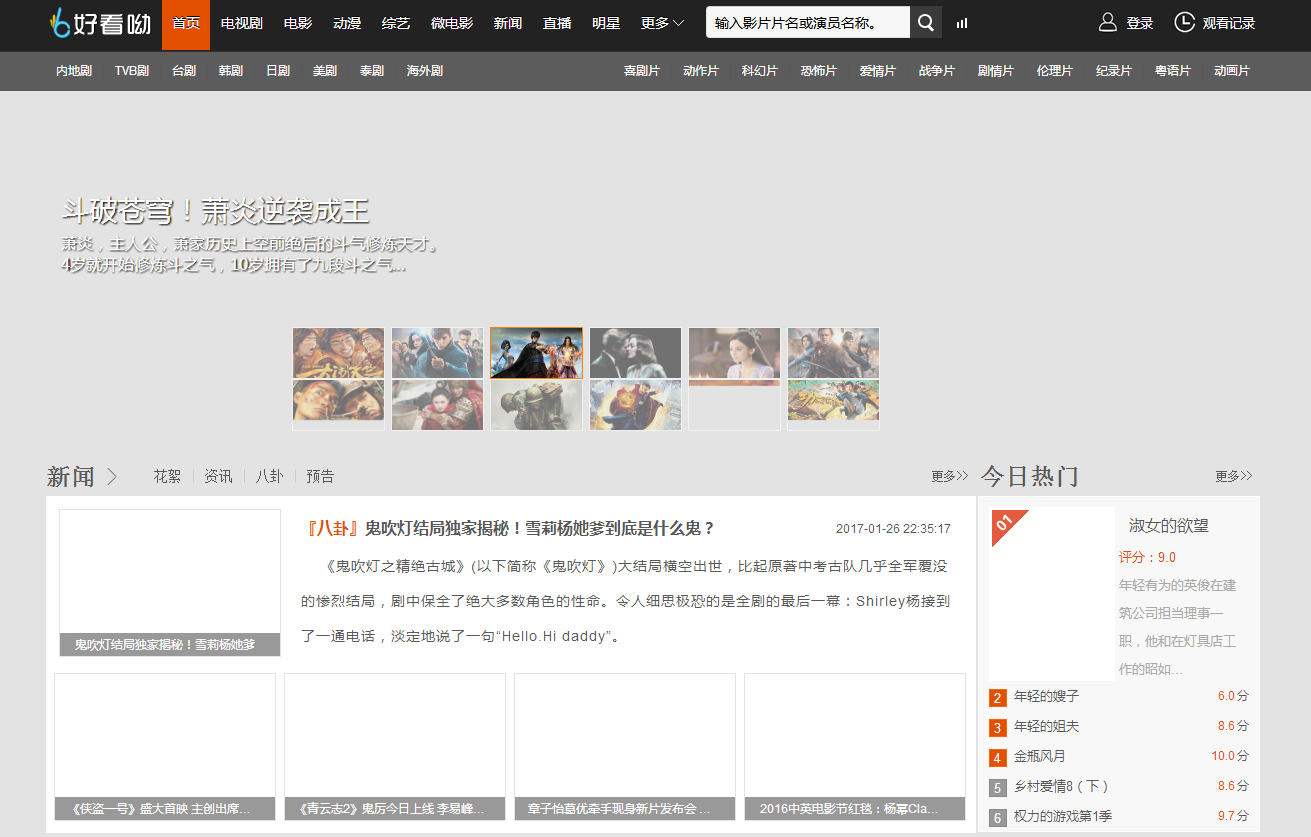Select the first top-row carousel thumbnail
1311x837 pixels.
coord(338,353)
